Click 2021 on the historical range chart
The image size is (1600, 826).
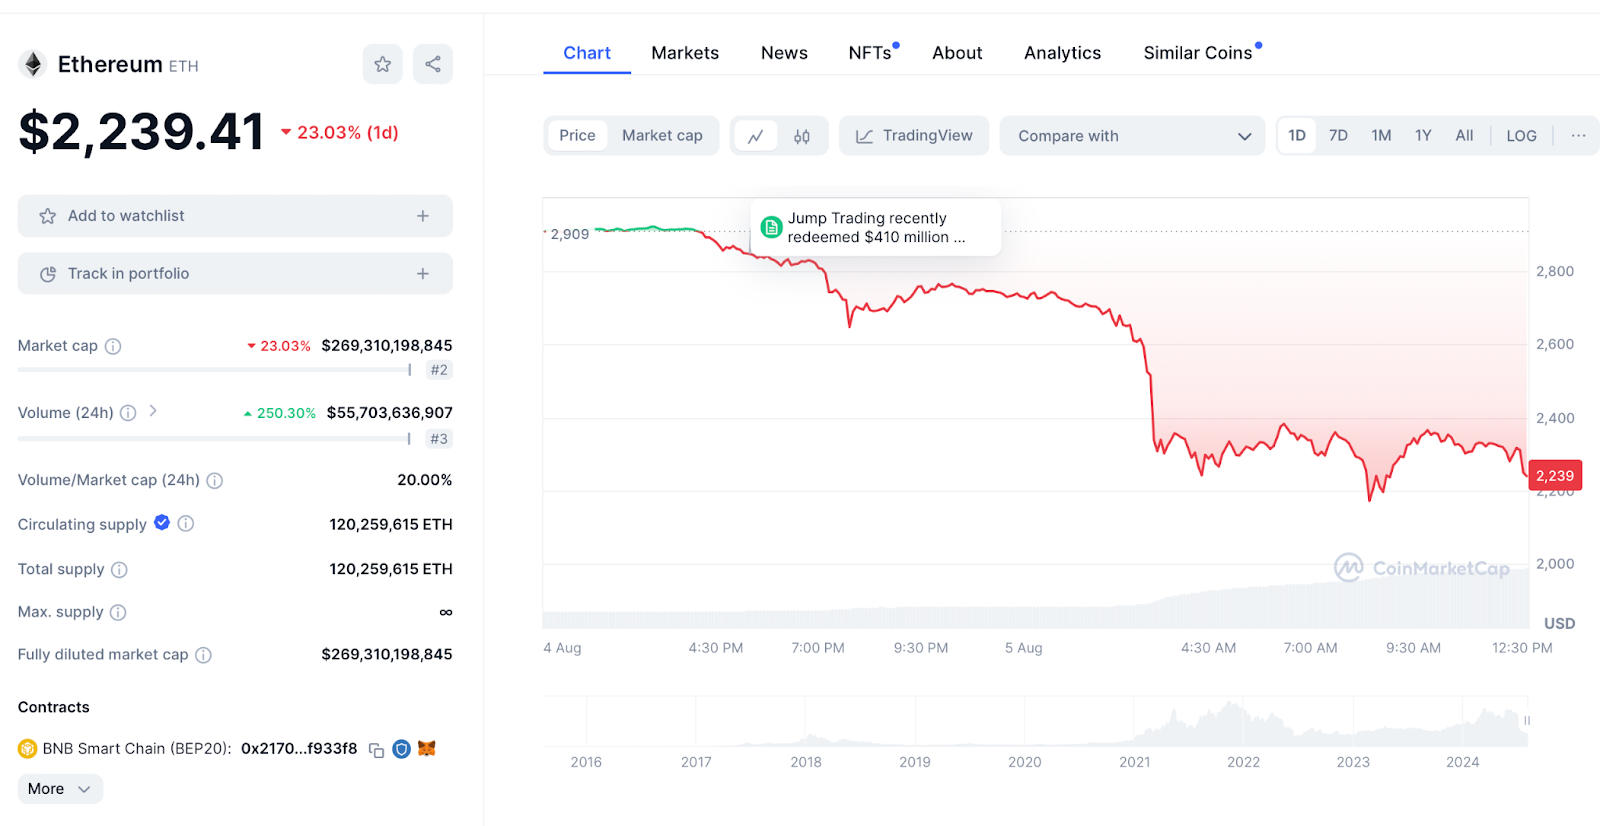coord(1134,762)
